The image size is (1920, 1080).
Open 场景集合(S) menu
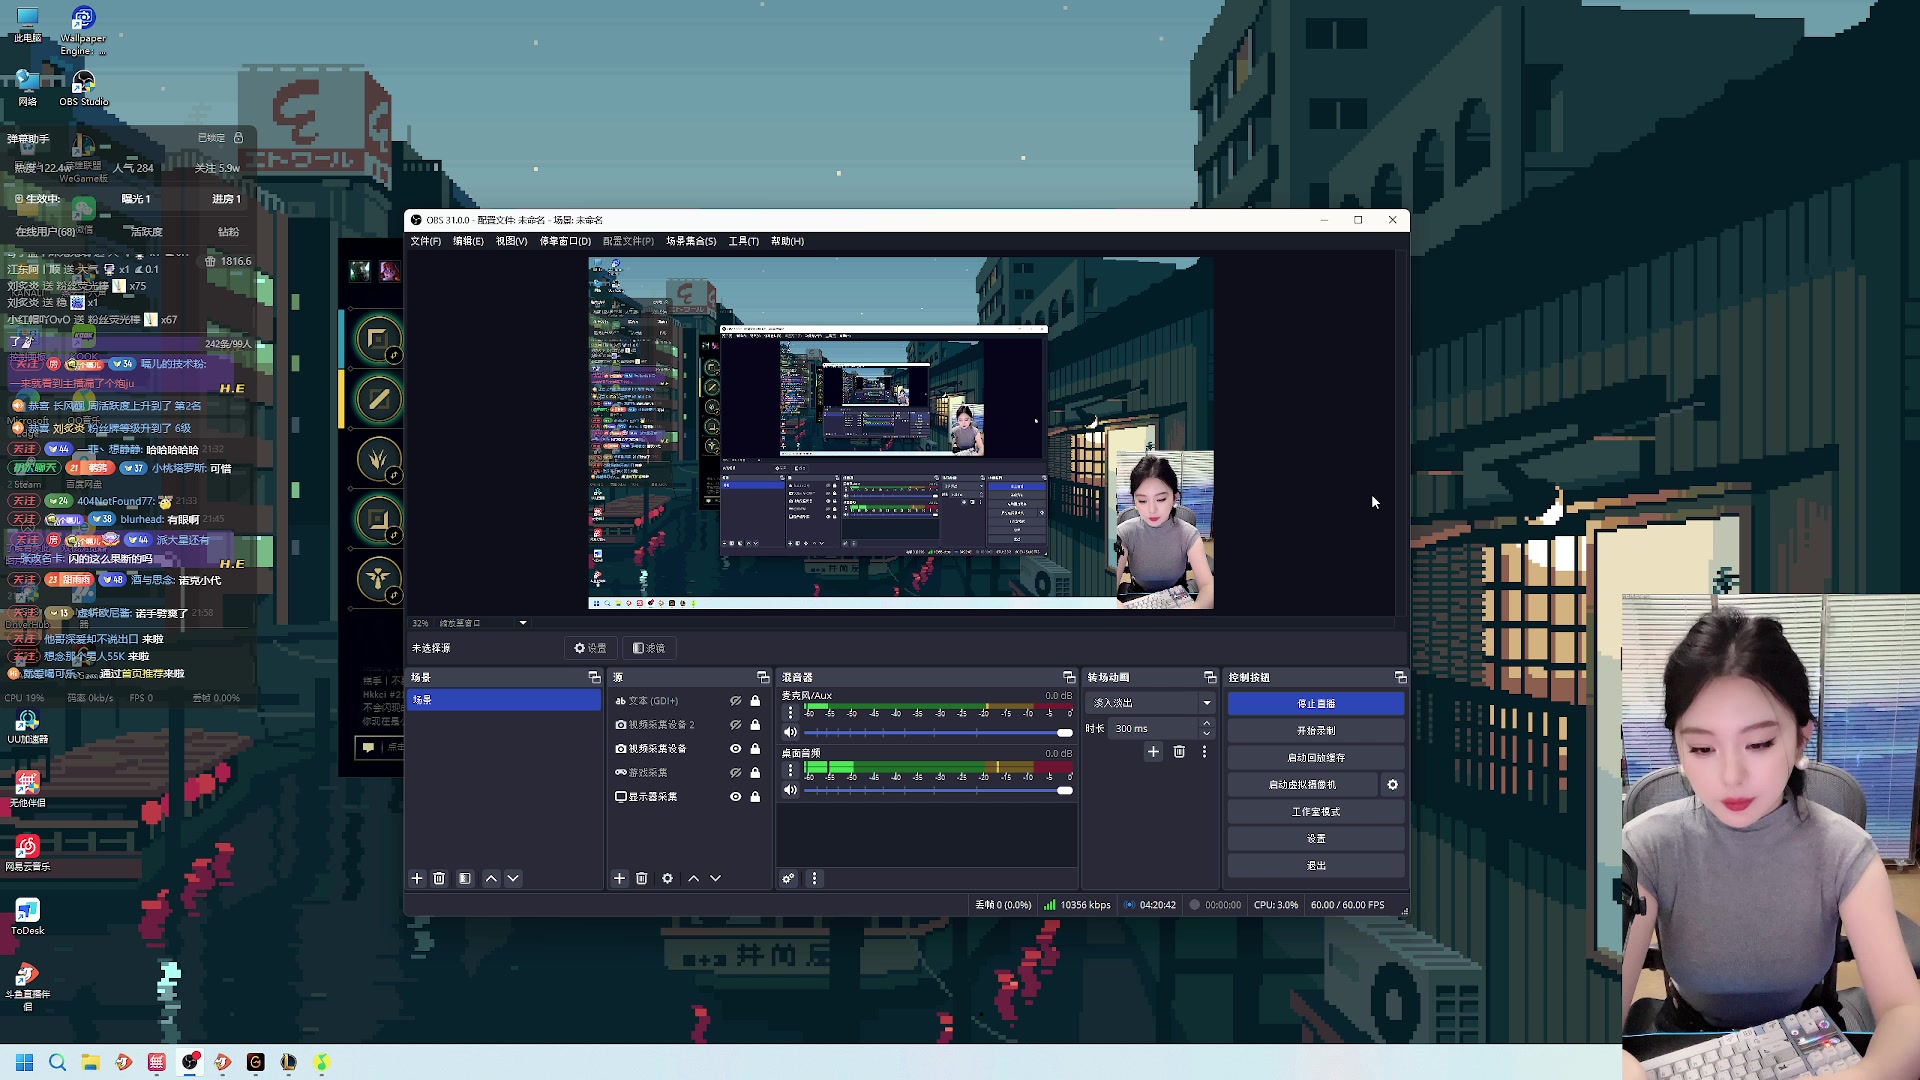point(691,241)
